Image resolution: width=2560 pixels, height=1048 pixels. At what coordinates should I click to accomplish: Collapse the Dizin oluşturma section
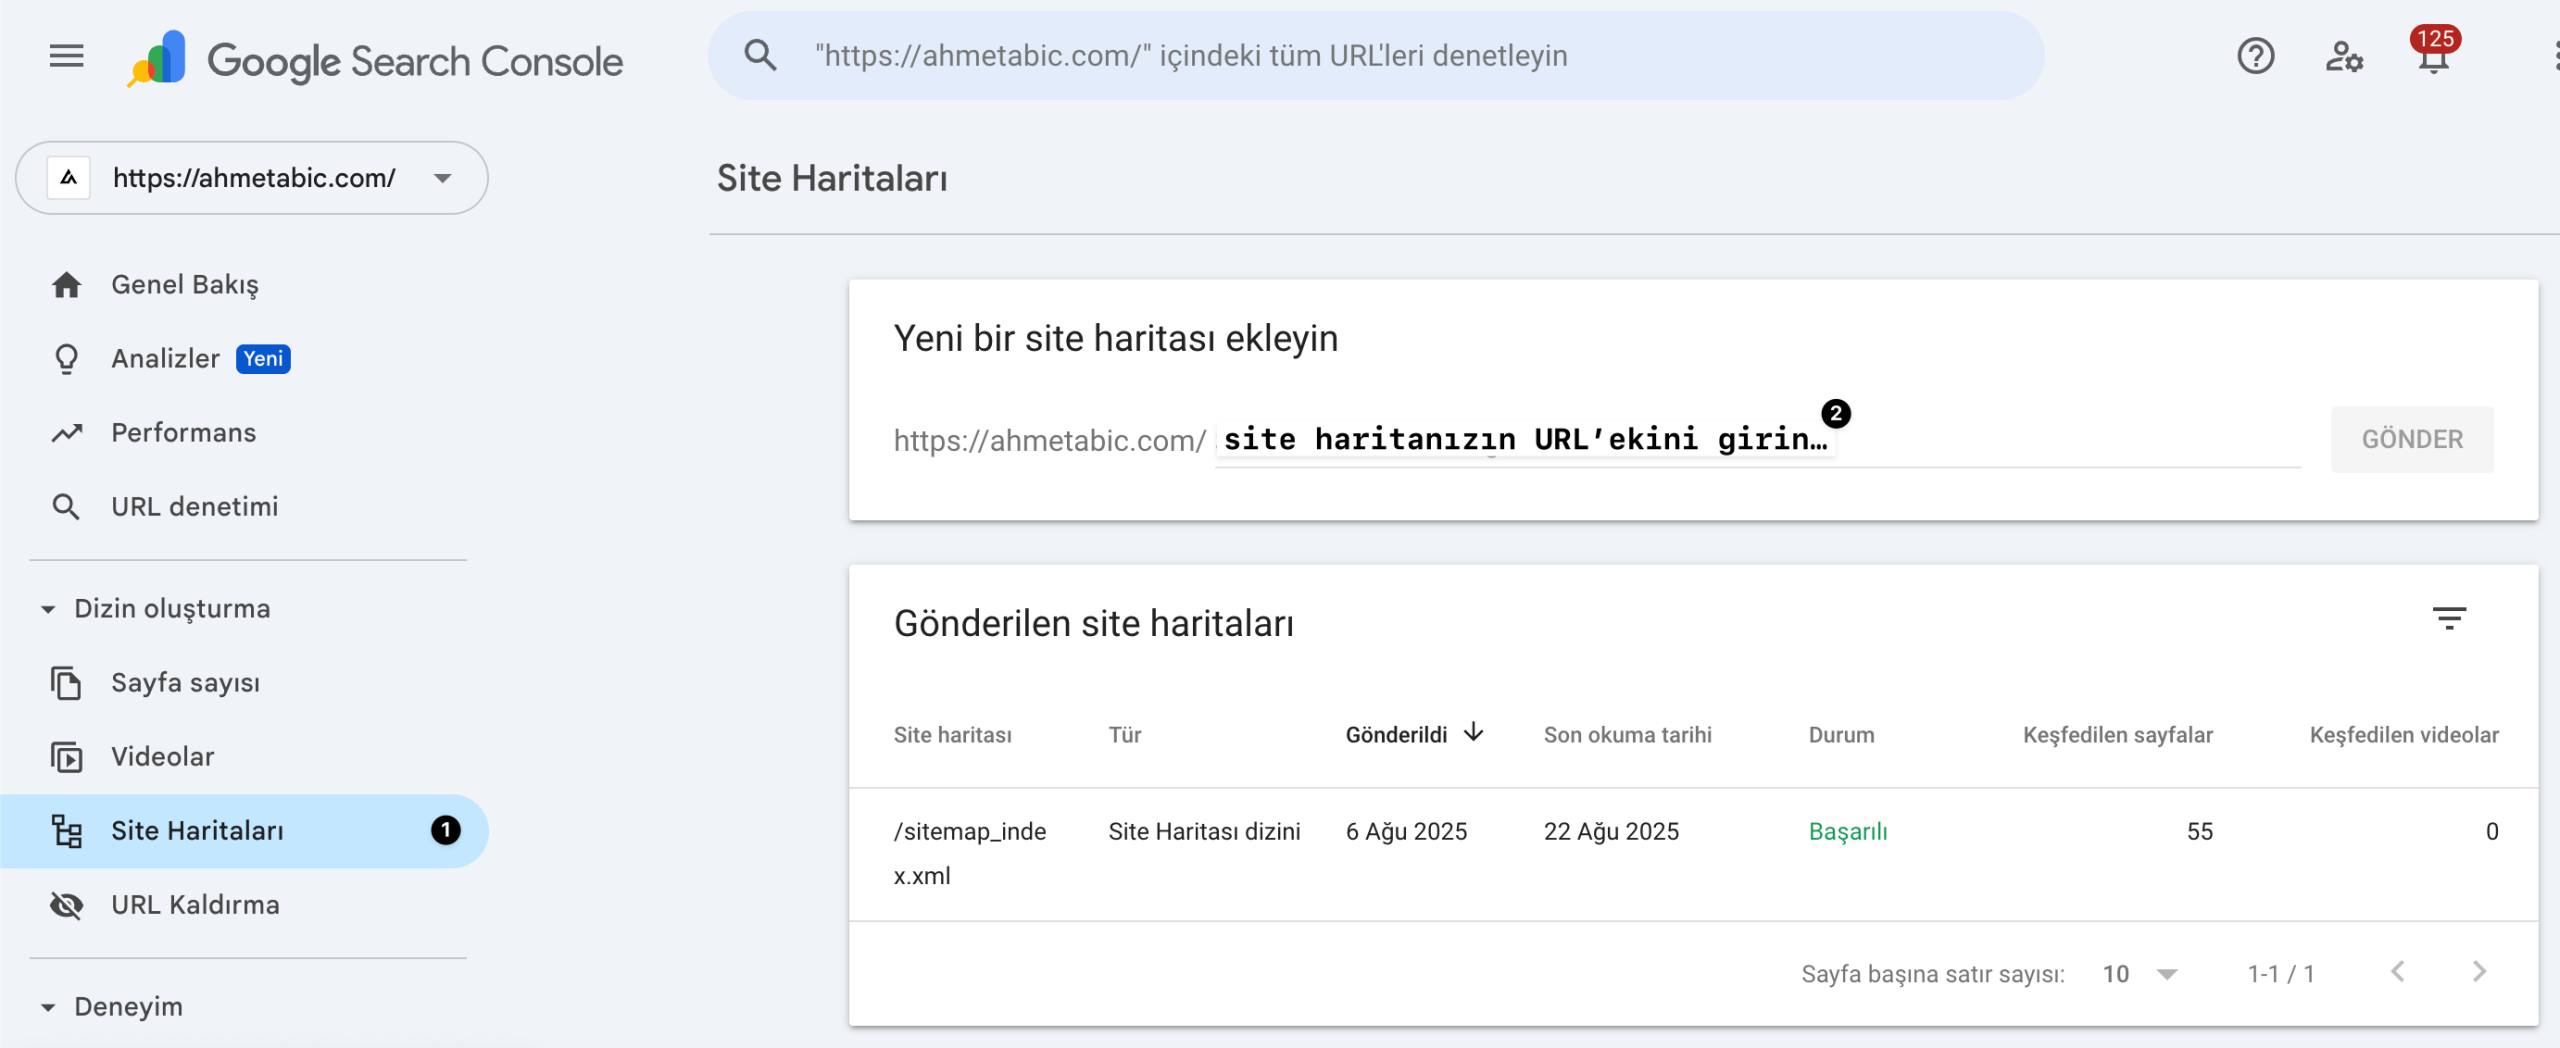pyautogui.click(x=156, y=609)
